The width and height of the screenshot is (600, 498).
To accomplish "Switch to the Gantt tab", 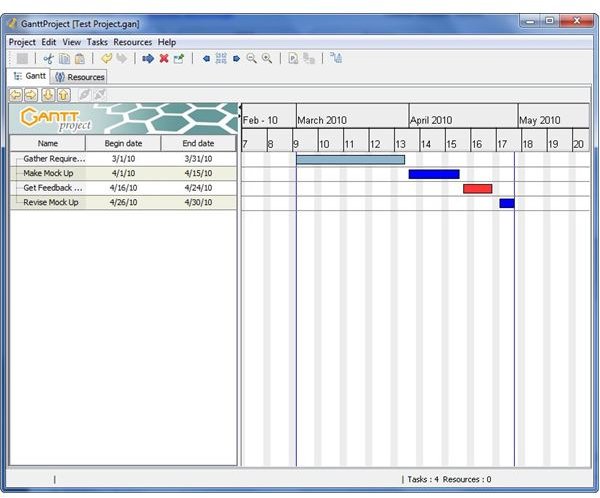I will [x=29, y=76].
